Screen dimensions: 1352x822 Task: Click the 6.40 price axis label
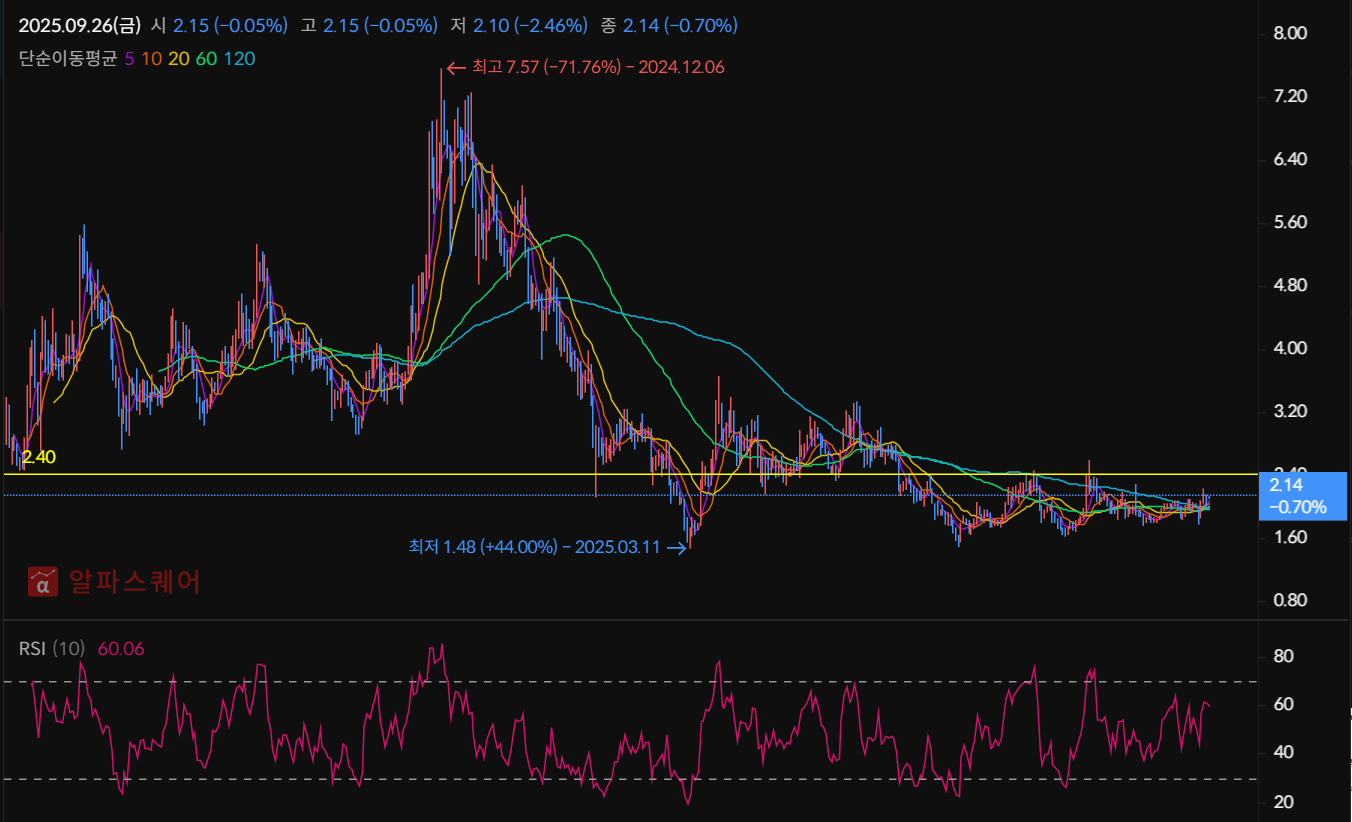[1290, 159]
